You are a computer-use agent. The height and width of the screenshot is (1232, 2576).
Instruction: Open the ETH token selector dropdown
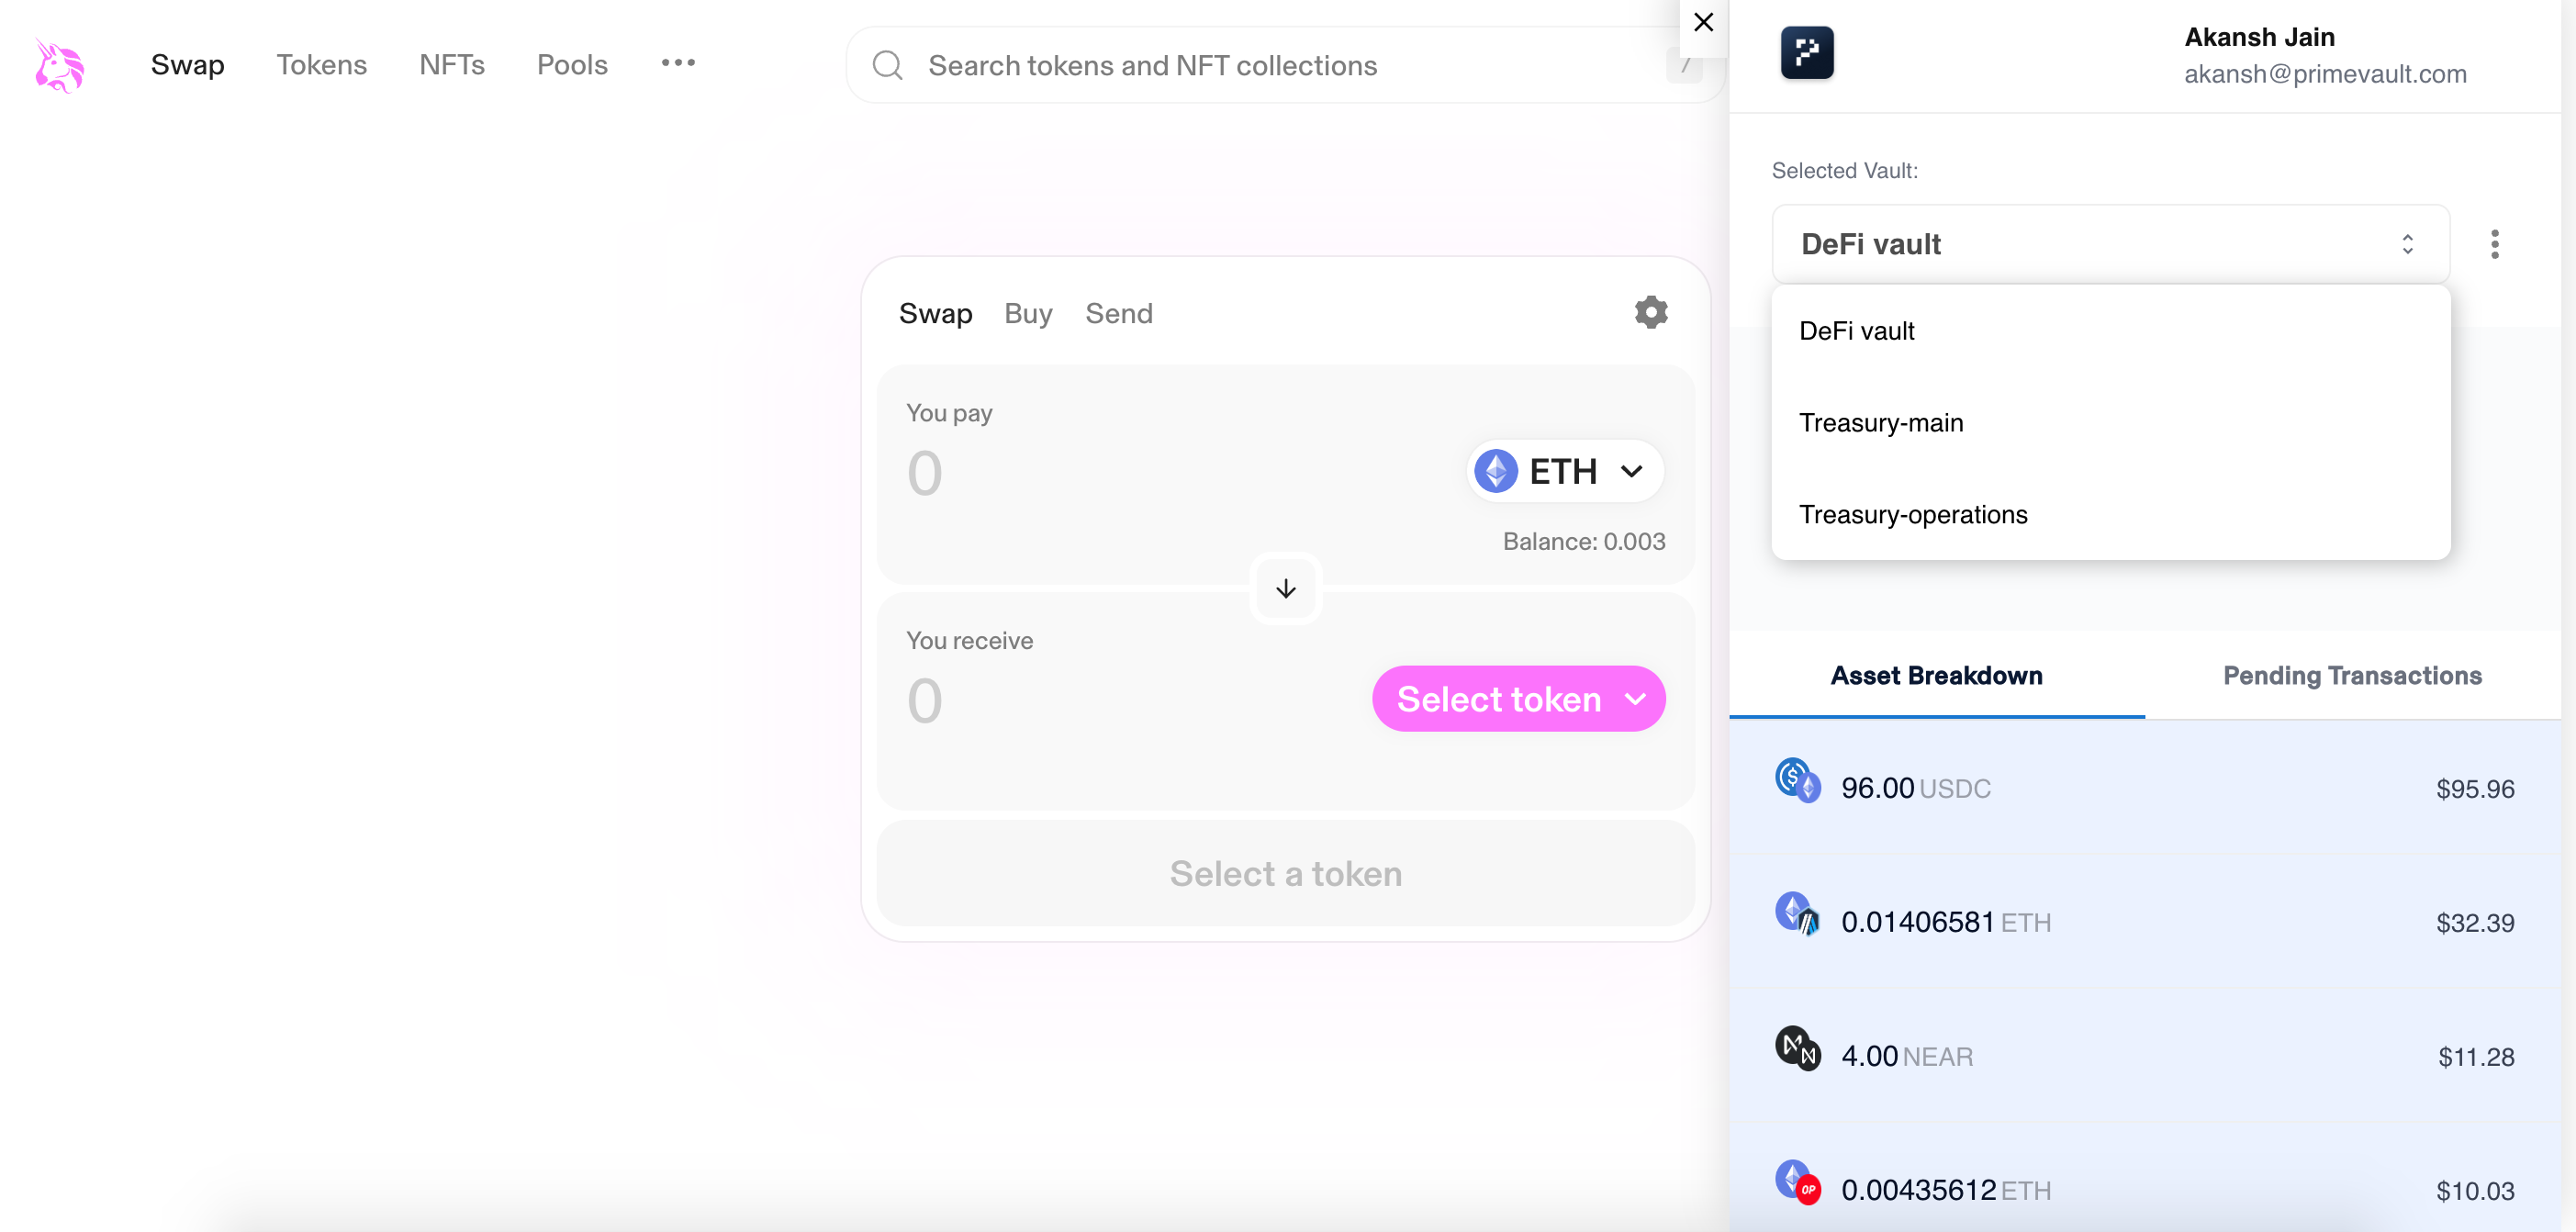click(x=1564, y=471)
